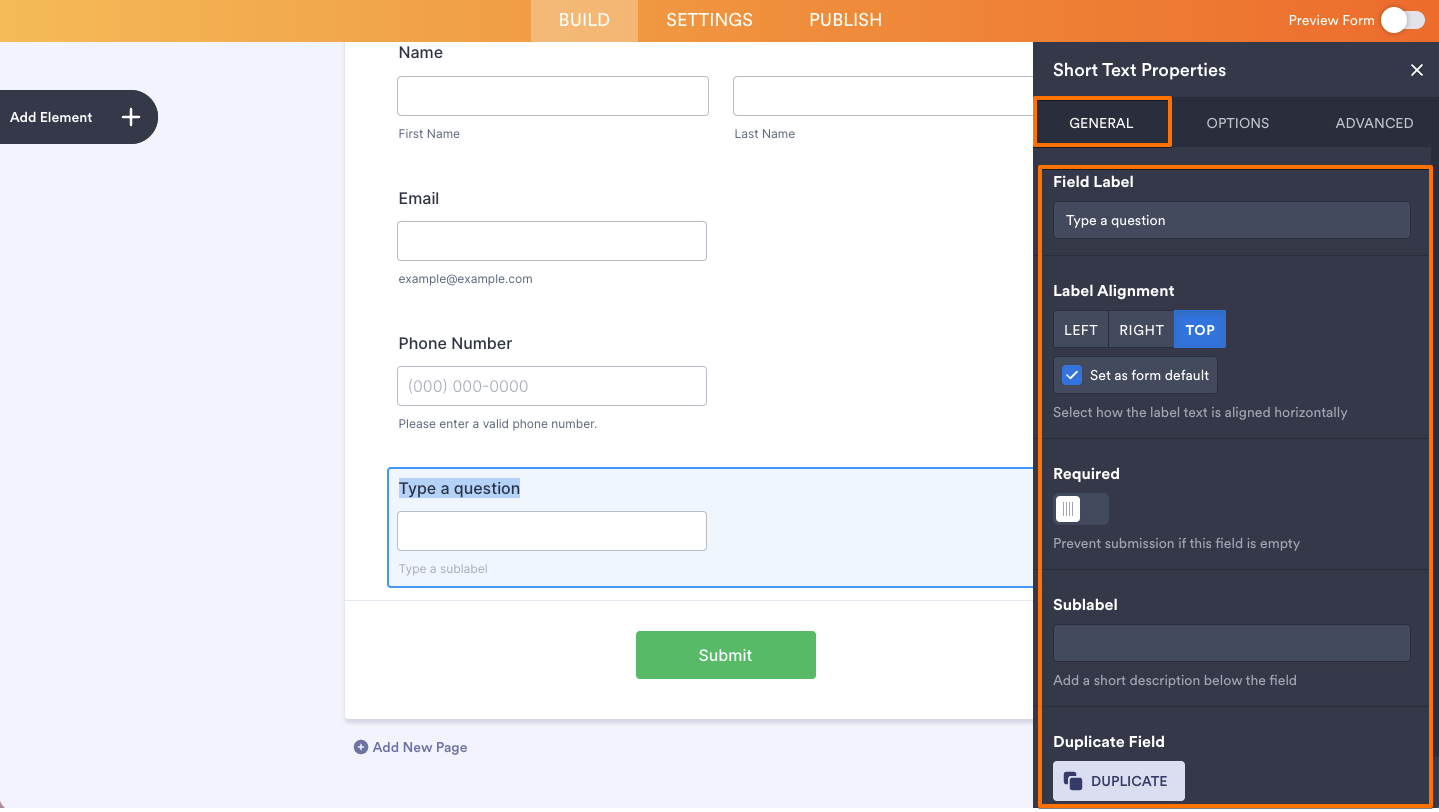Click the Add New Page link

coord(420,747)
